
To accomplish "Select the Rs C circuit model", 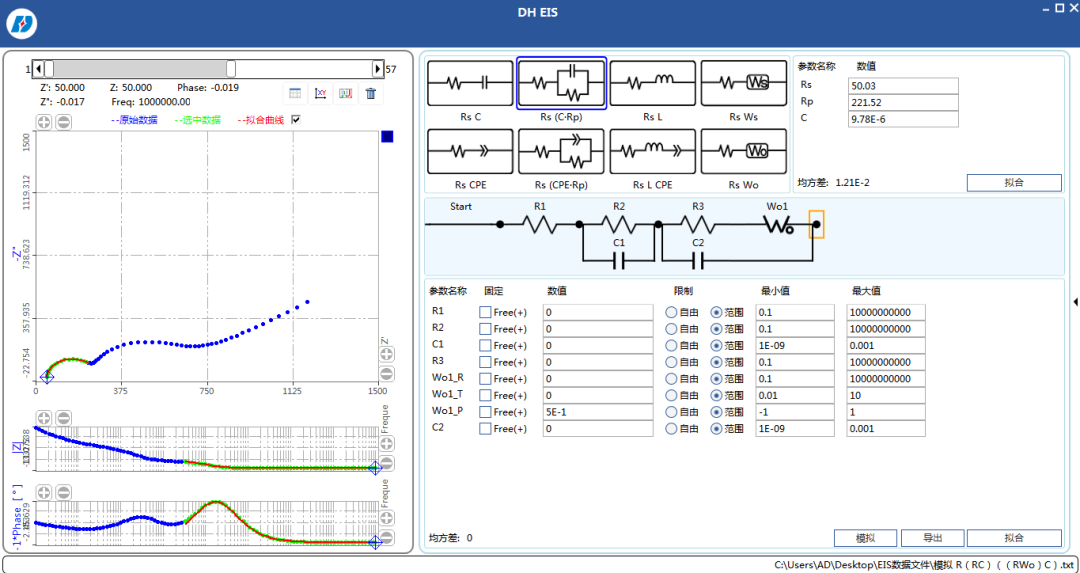I will pyautogui.click(x=470, y=83).
